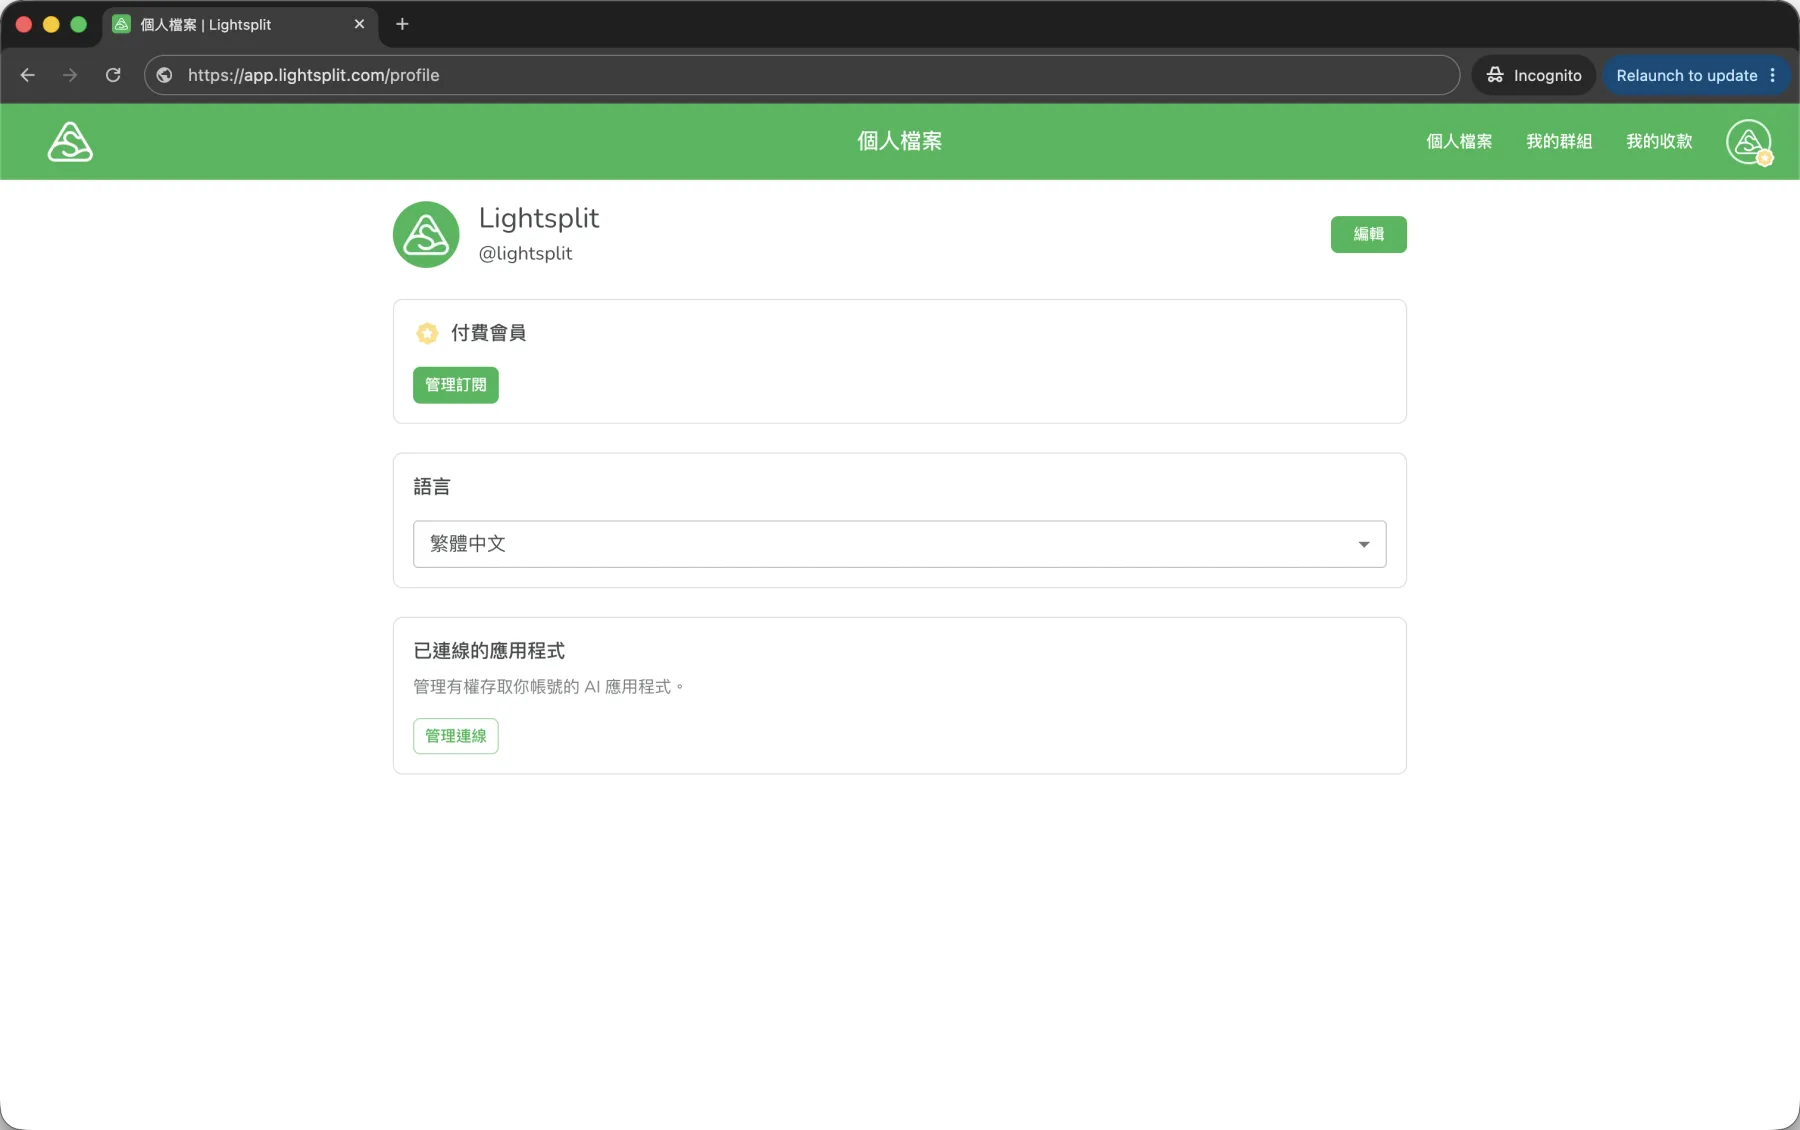The image size is (1800, 1130).
Task: Click the 付費會員 label
Action: click(488, 333)
